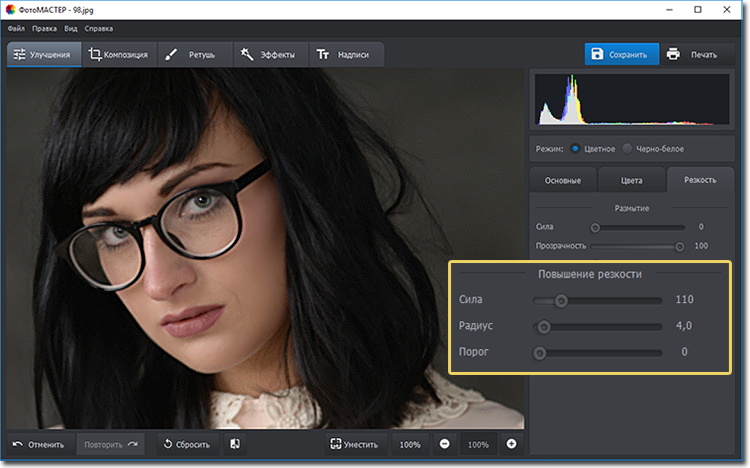The width and height of the screenshot is (750, 468).
Task: Switch to the Цвета settings tab
Action: [631, 180]
